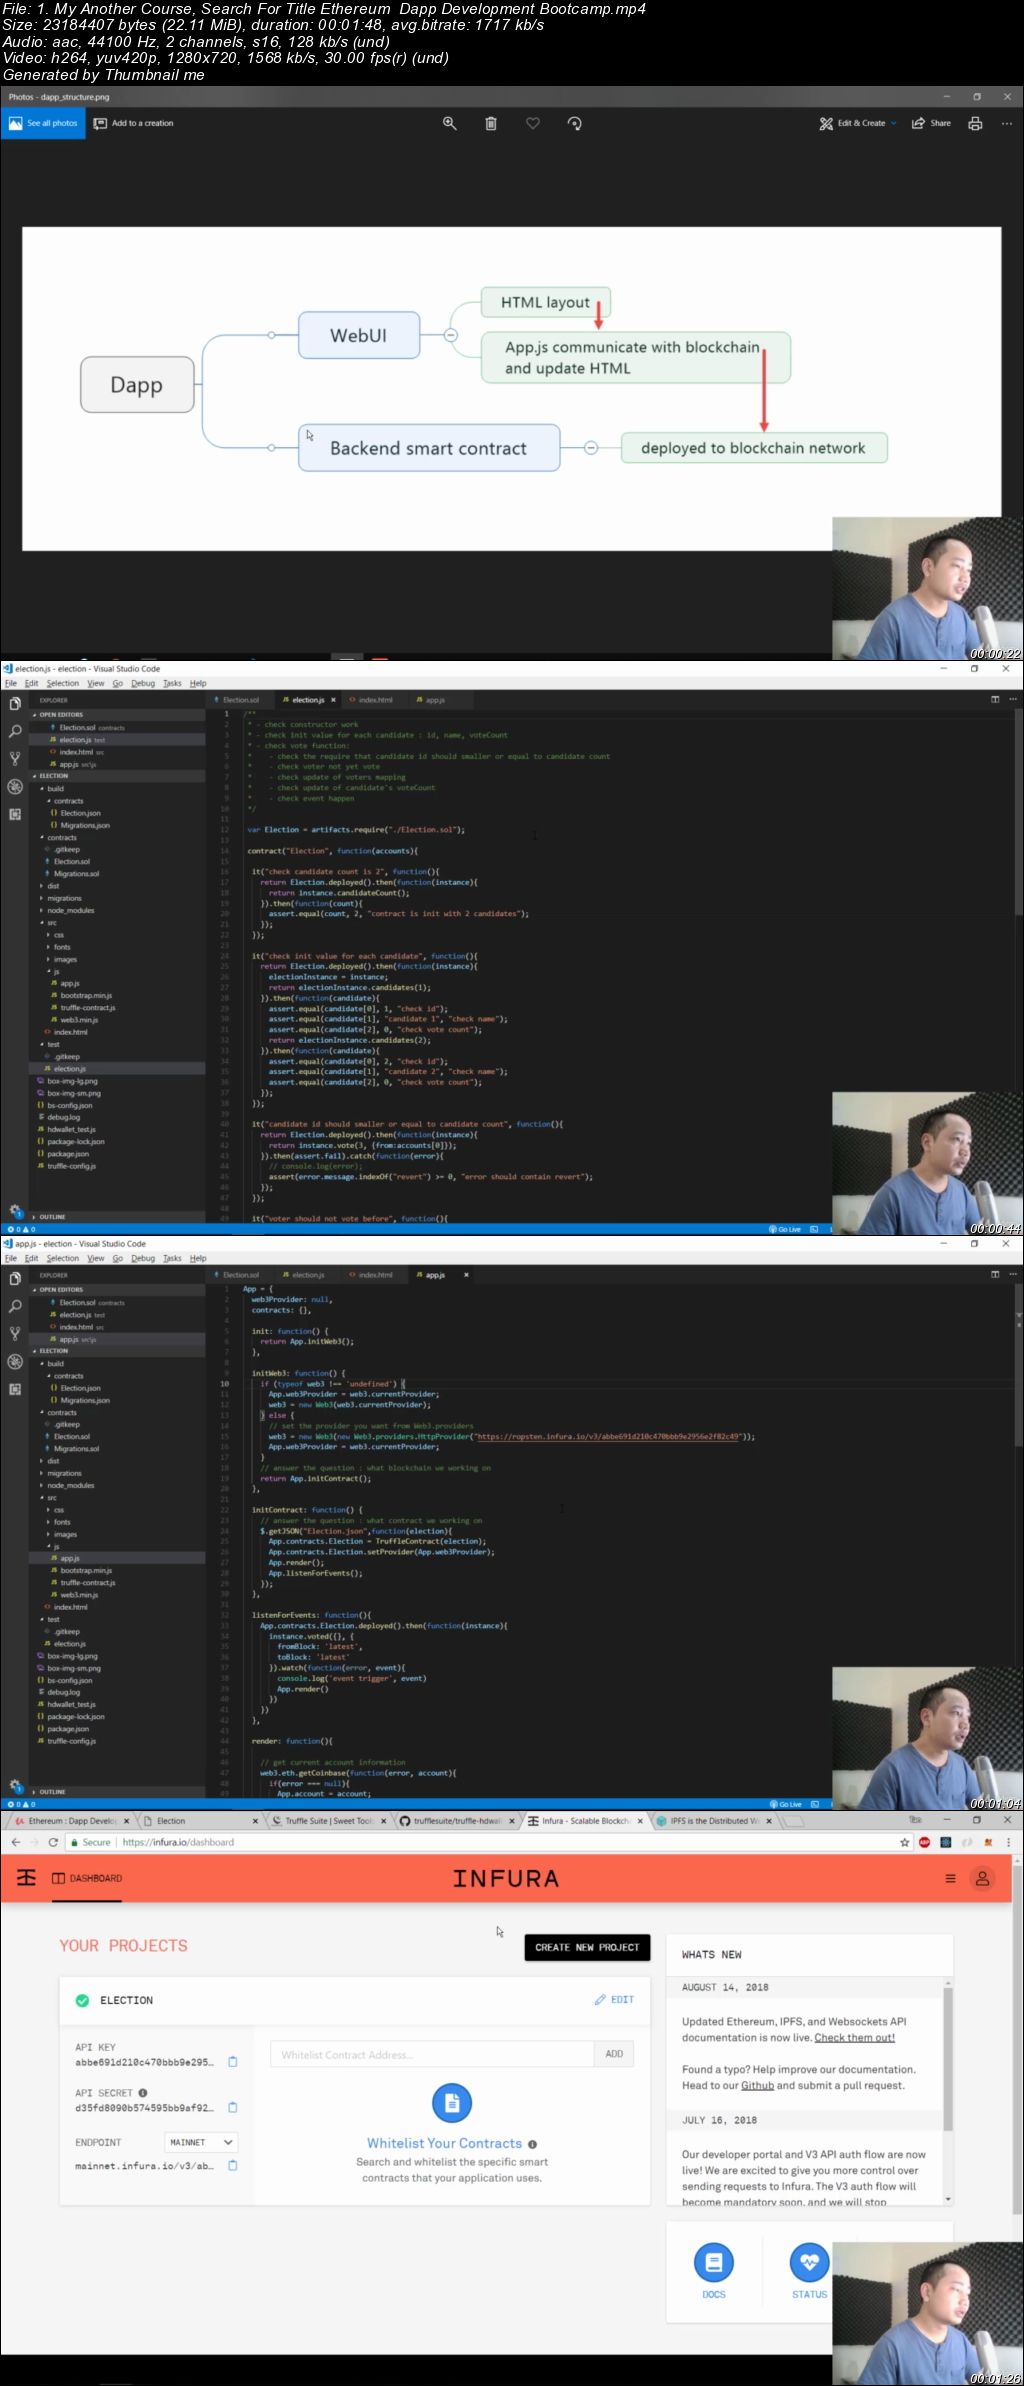Click Add to a creation in Photos
Image resolution: width=1024 pixels, height=2386 pixels.
click(x=133, y=123)
